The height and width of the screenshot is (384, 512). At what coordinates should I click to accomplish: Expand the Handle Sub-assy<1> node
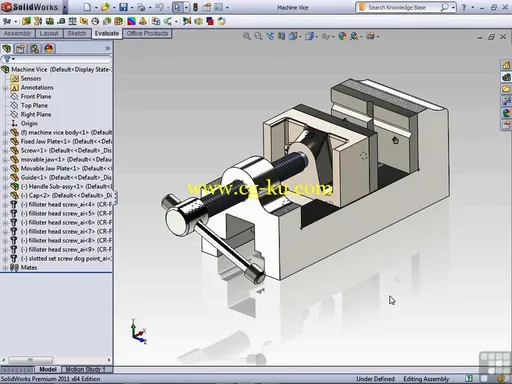[x=5, y=187]
